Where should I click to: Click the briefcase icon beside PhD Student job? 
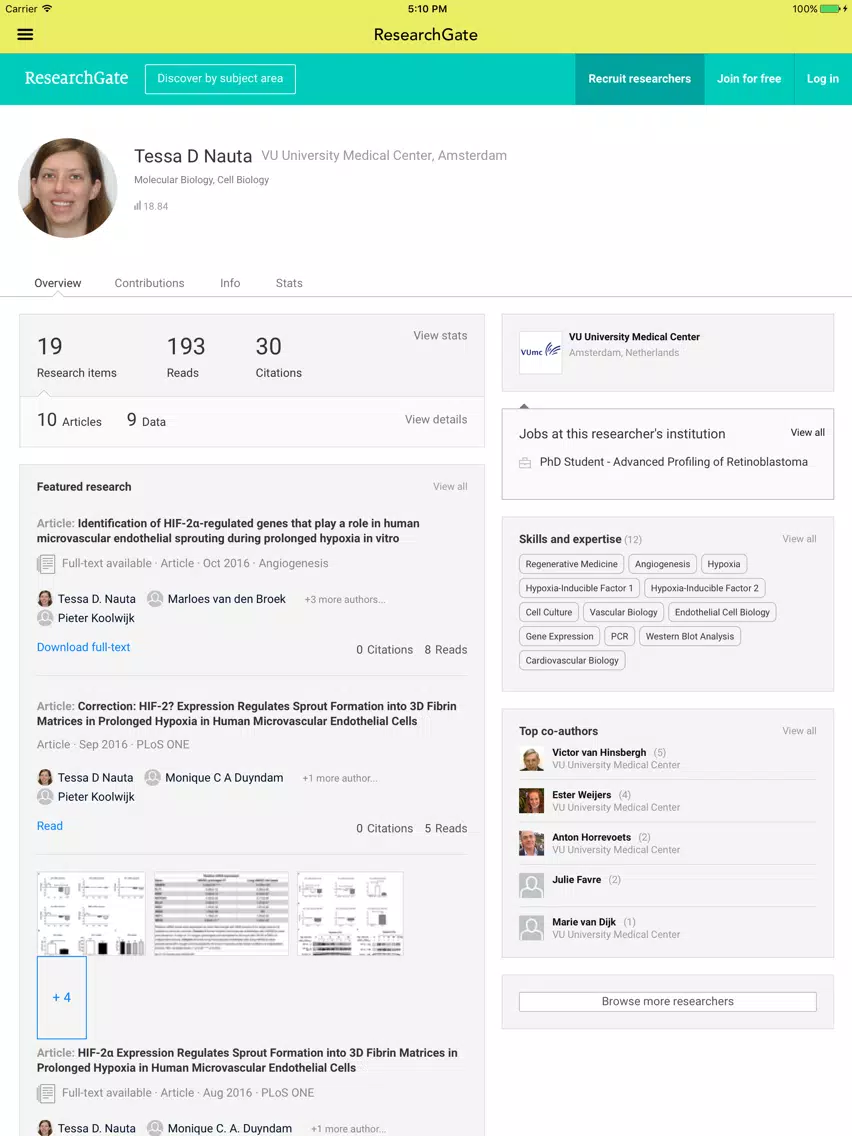(x=525, y=463)
